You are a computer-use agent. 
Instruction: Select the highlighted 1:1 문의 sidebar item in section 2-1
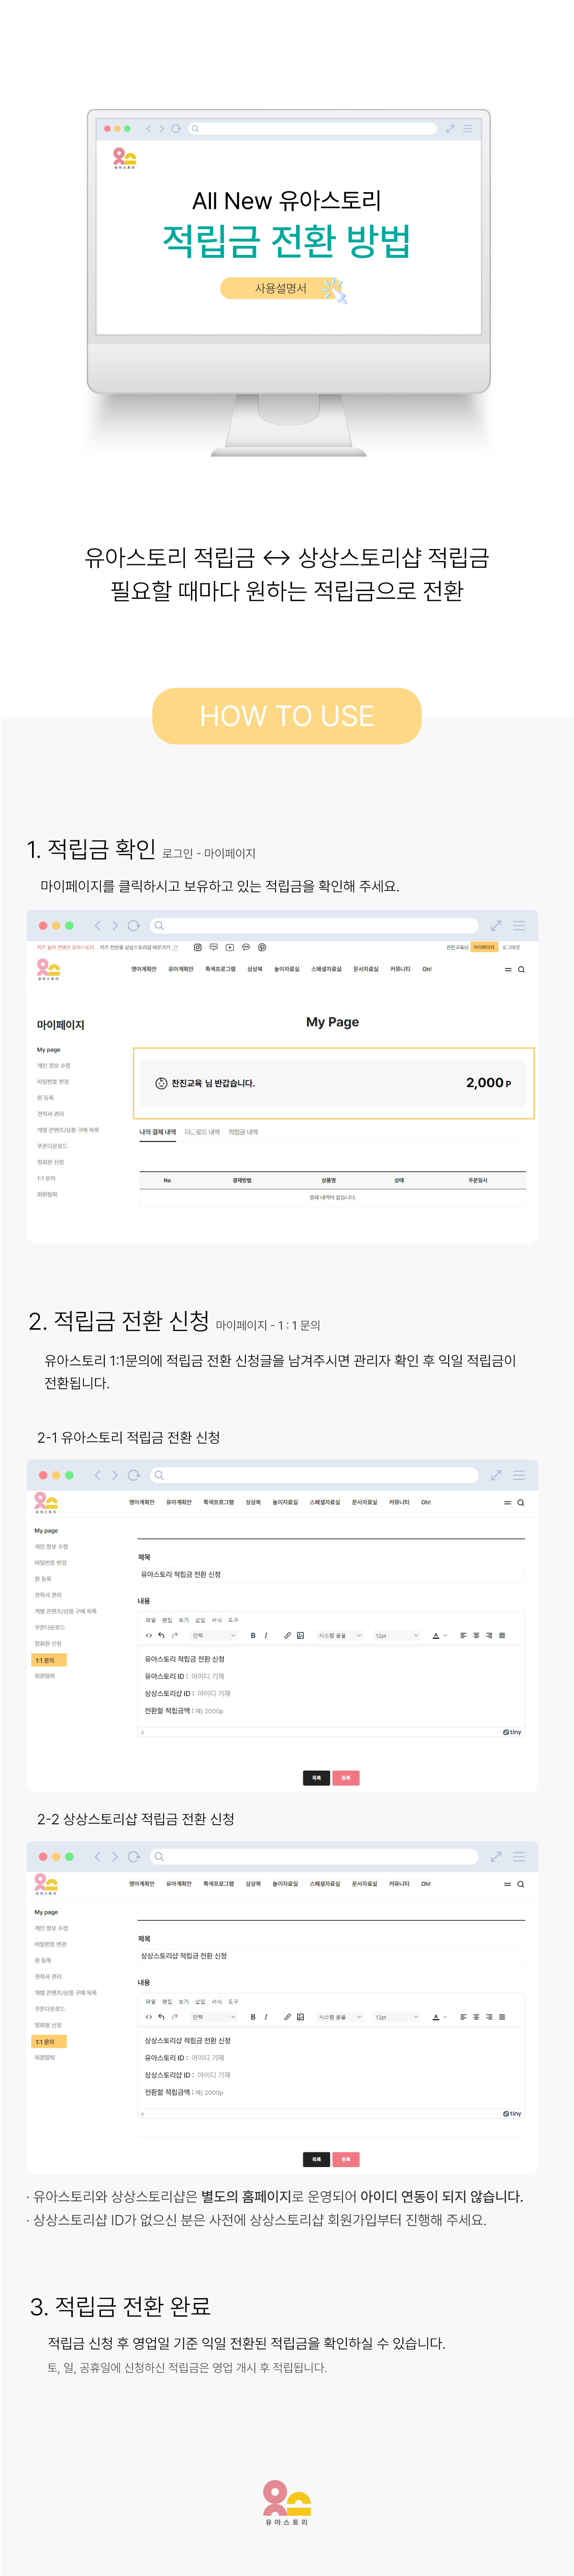coord(47,1660)
